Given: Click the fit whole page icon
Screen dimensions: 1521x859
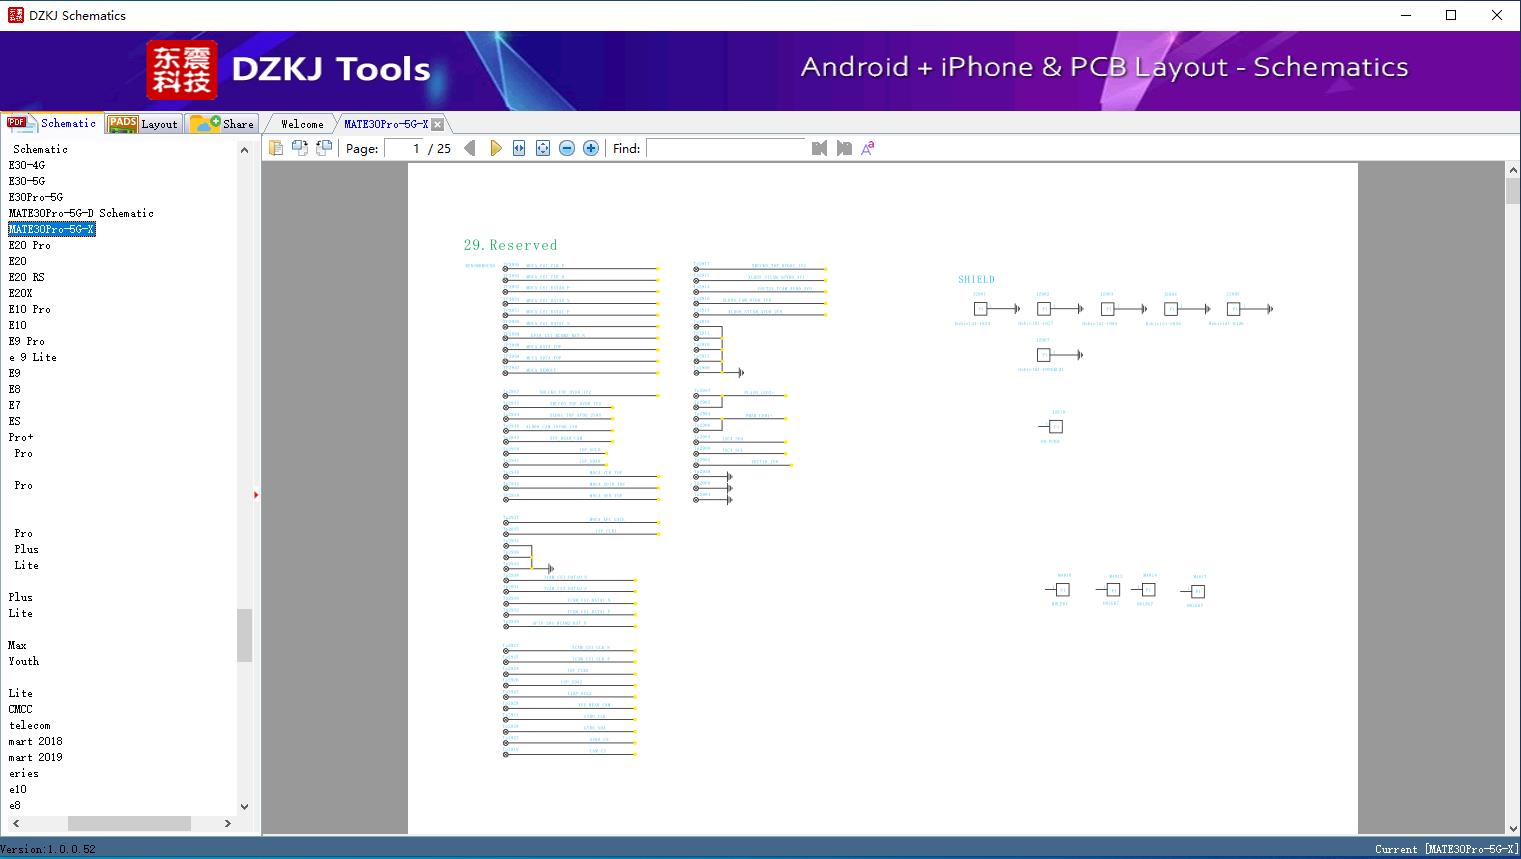Looking at the screenshot, I should (x=543, y=148).
